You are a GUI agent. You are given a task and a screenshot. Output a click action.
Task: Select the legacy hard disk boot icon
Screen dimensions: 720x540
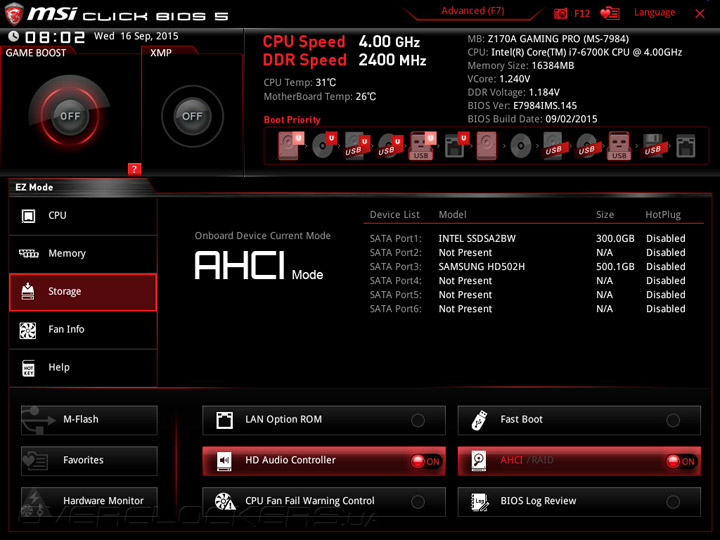tap(486, 146)
